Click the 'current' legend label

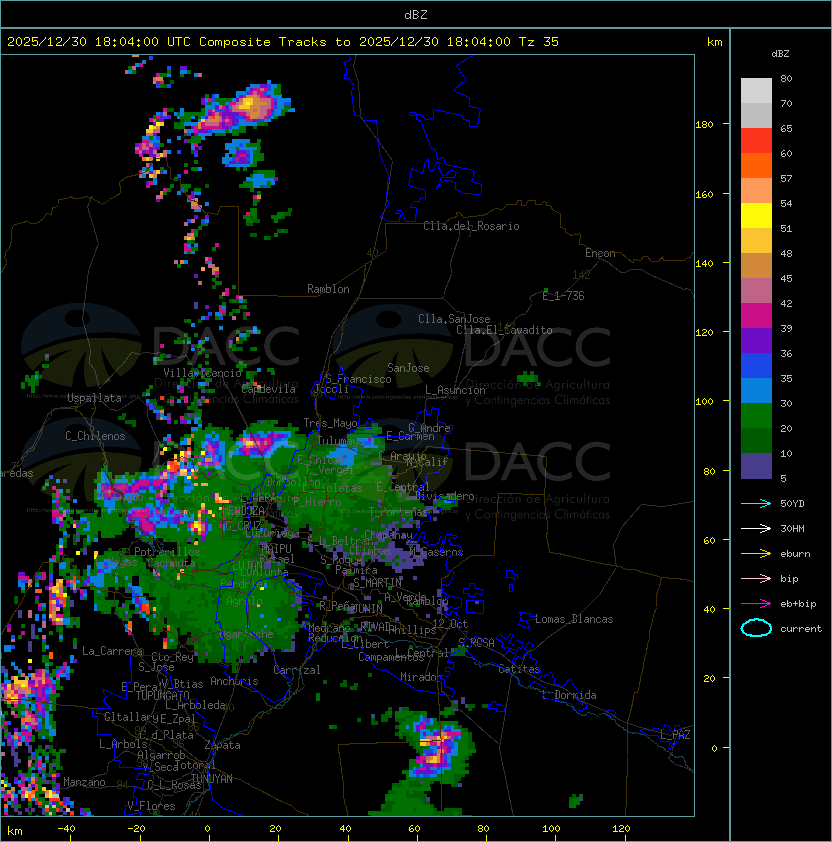pyautogui.click(x=801, y=629)
